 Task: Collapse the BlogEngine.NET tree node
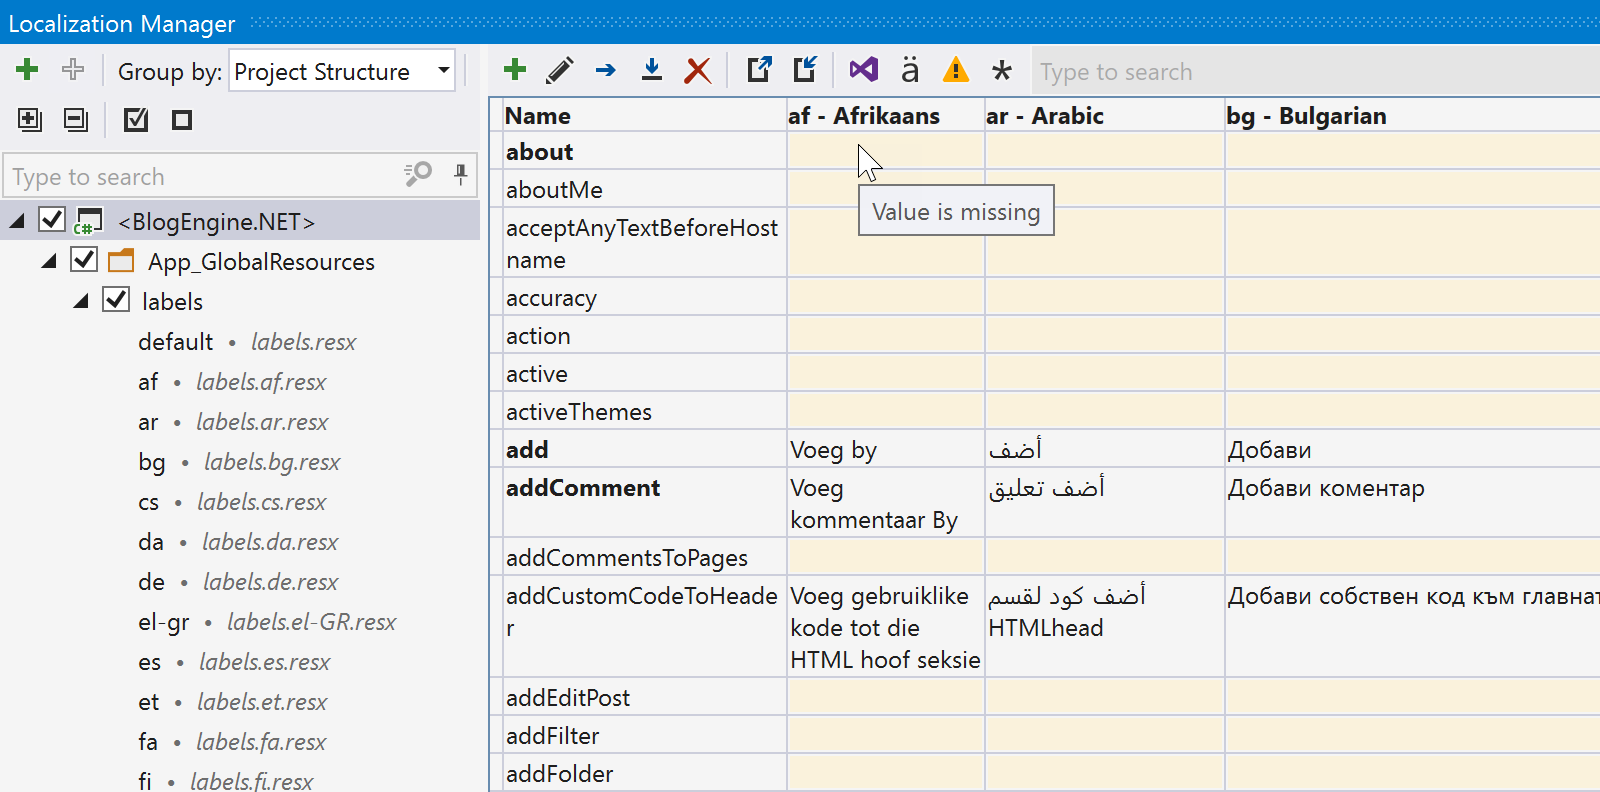pos(17,221)
